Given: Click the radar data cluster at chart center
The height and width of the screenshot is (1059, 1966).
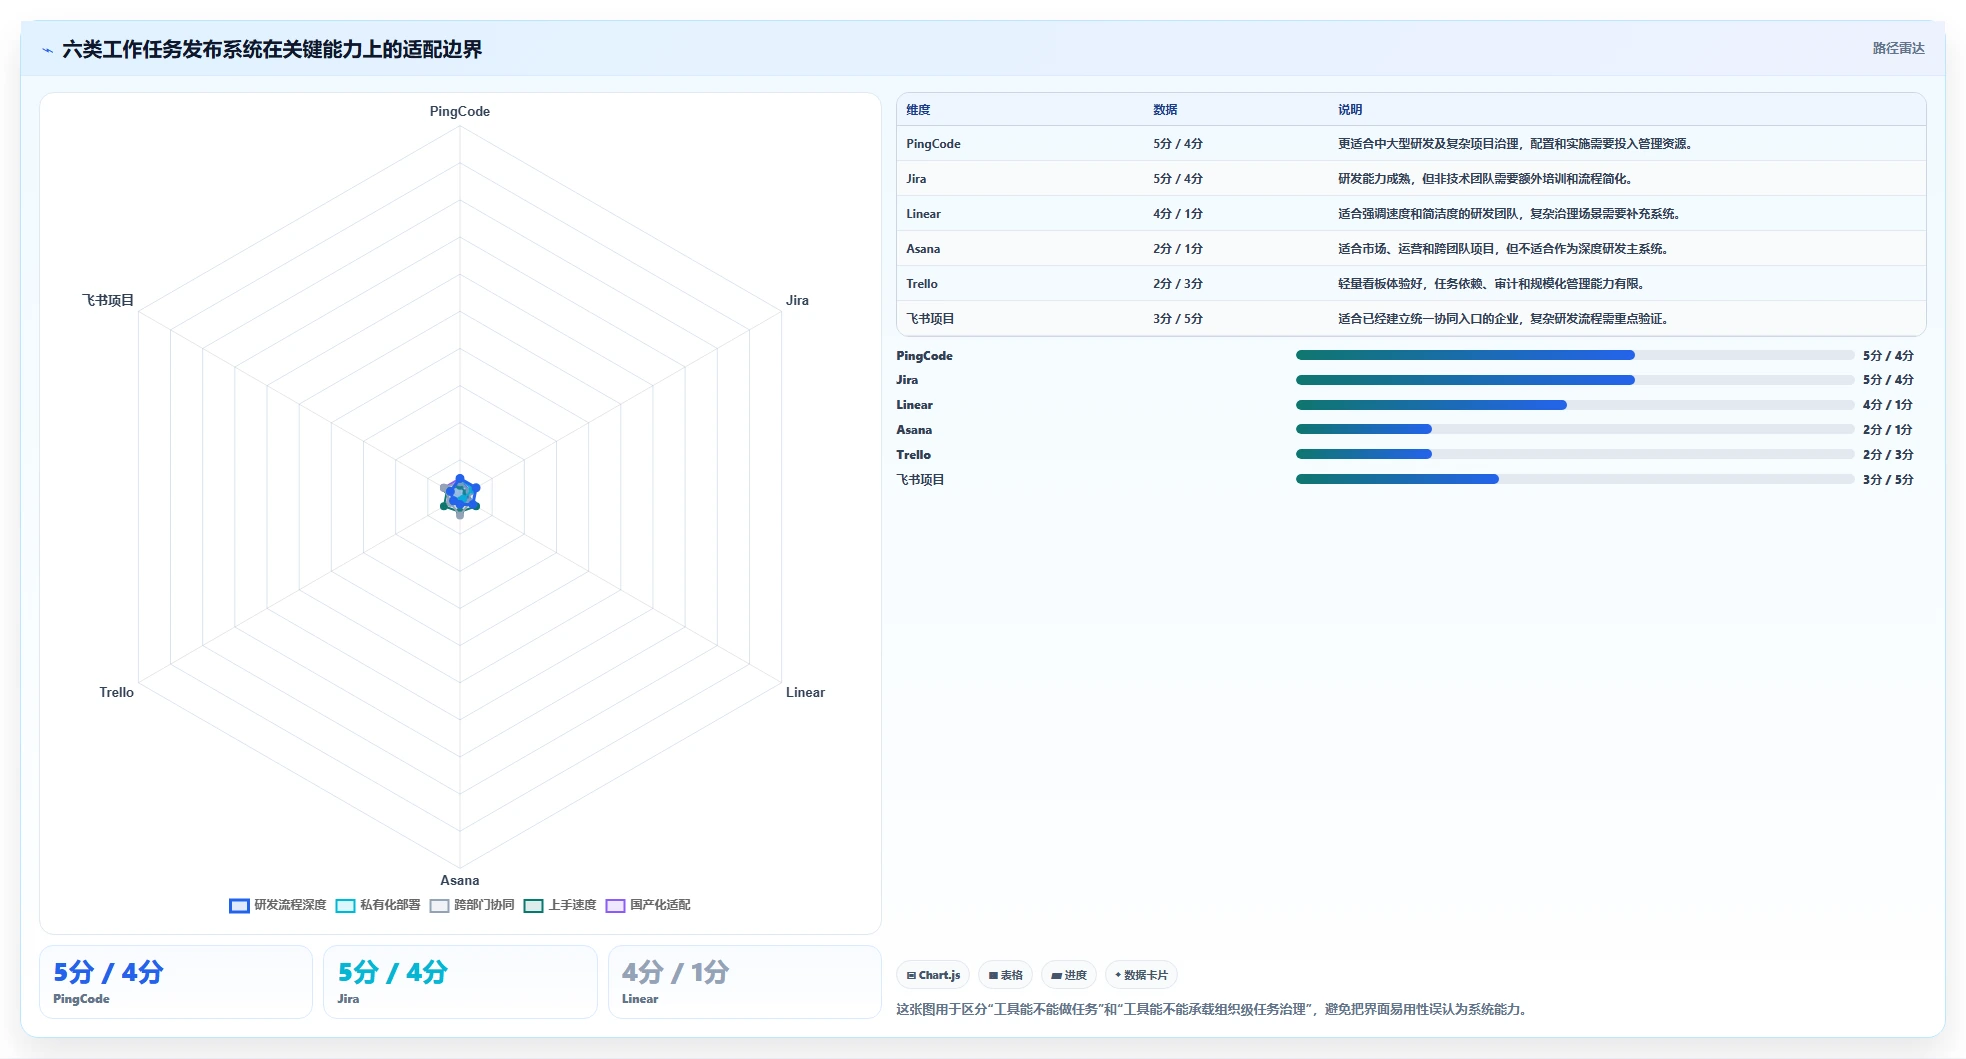Looking at the screenshot, I should pyautogui.click(x=460, y=496).
